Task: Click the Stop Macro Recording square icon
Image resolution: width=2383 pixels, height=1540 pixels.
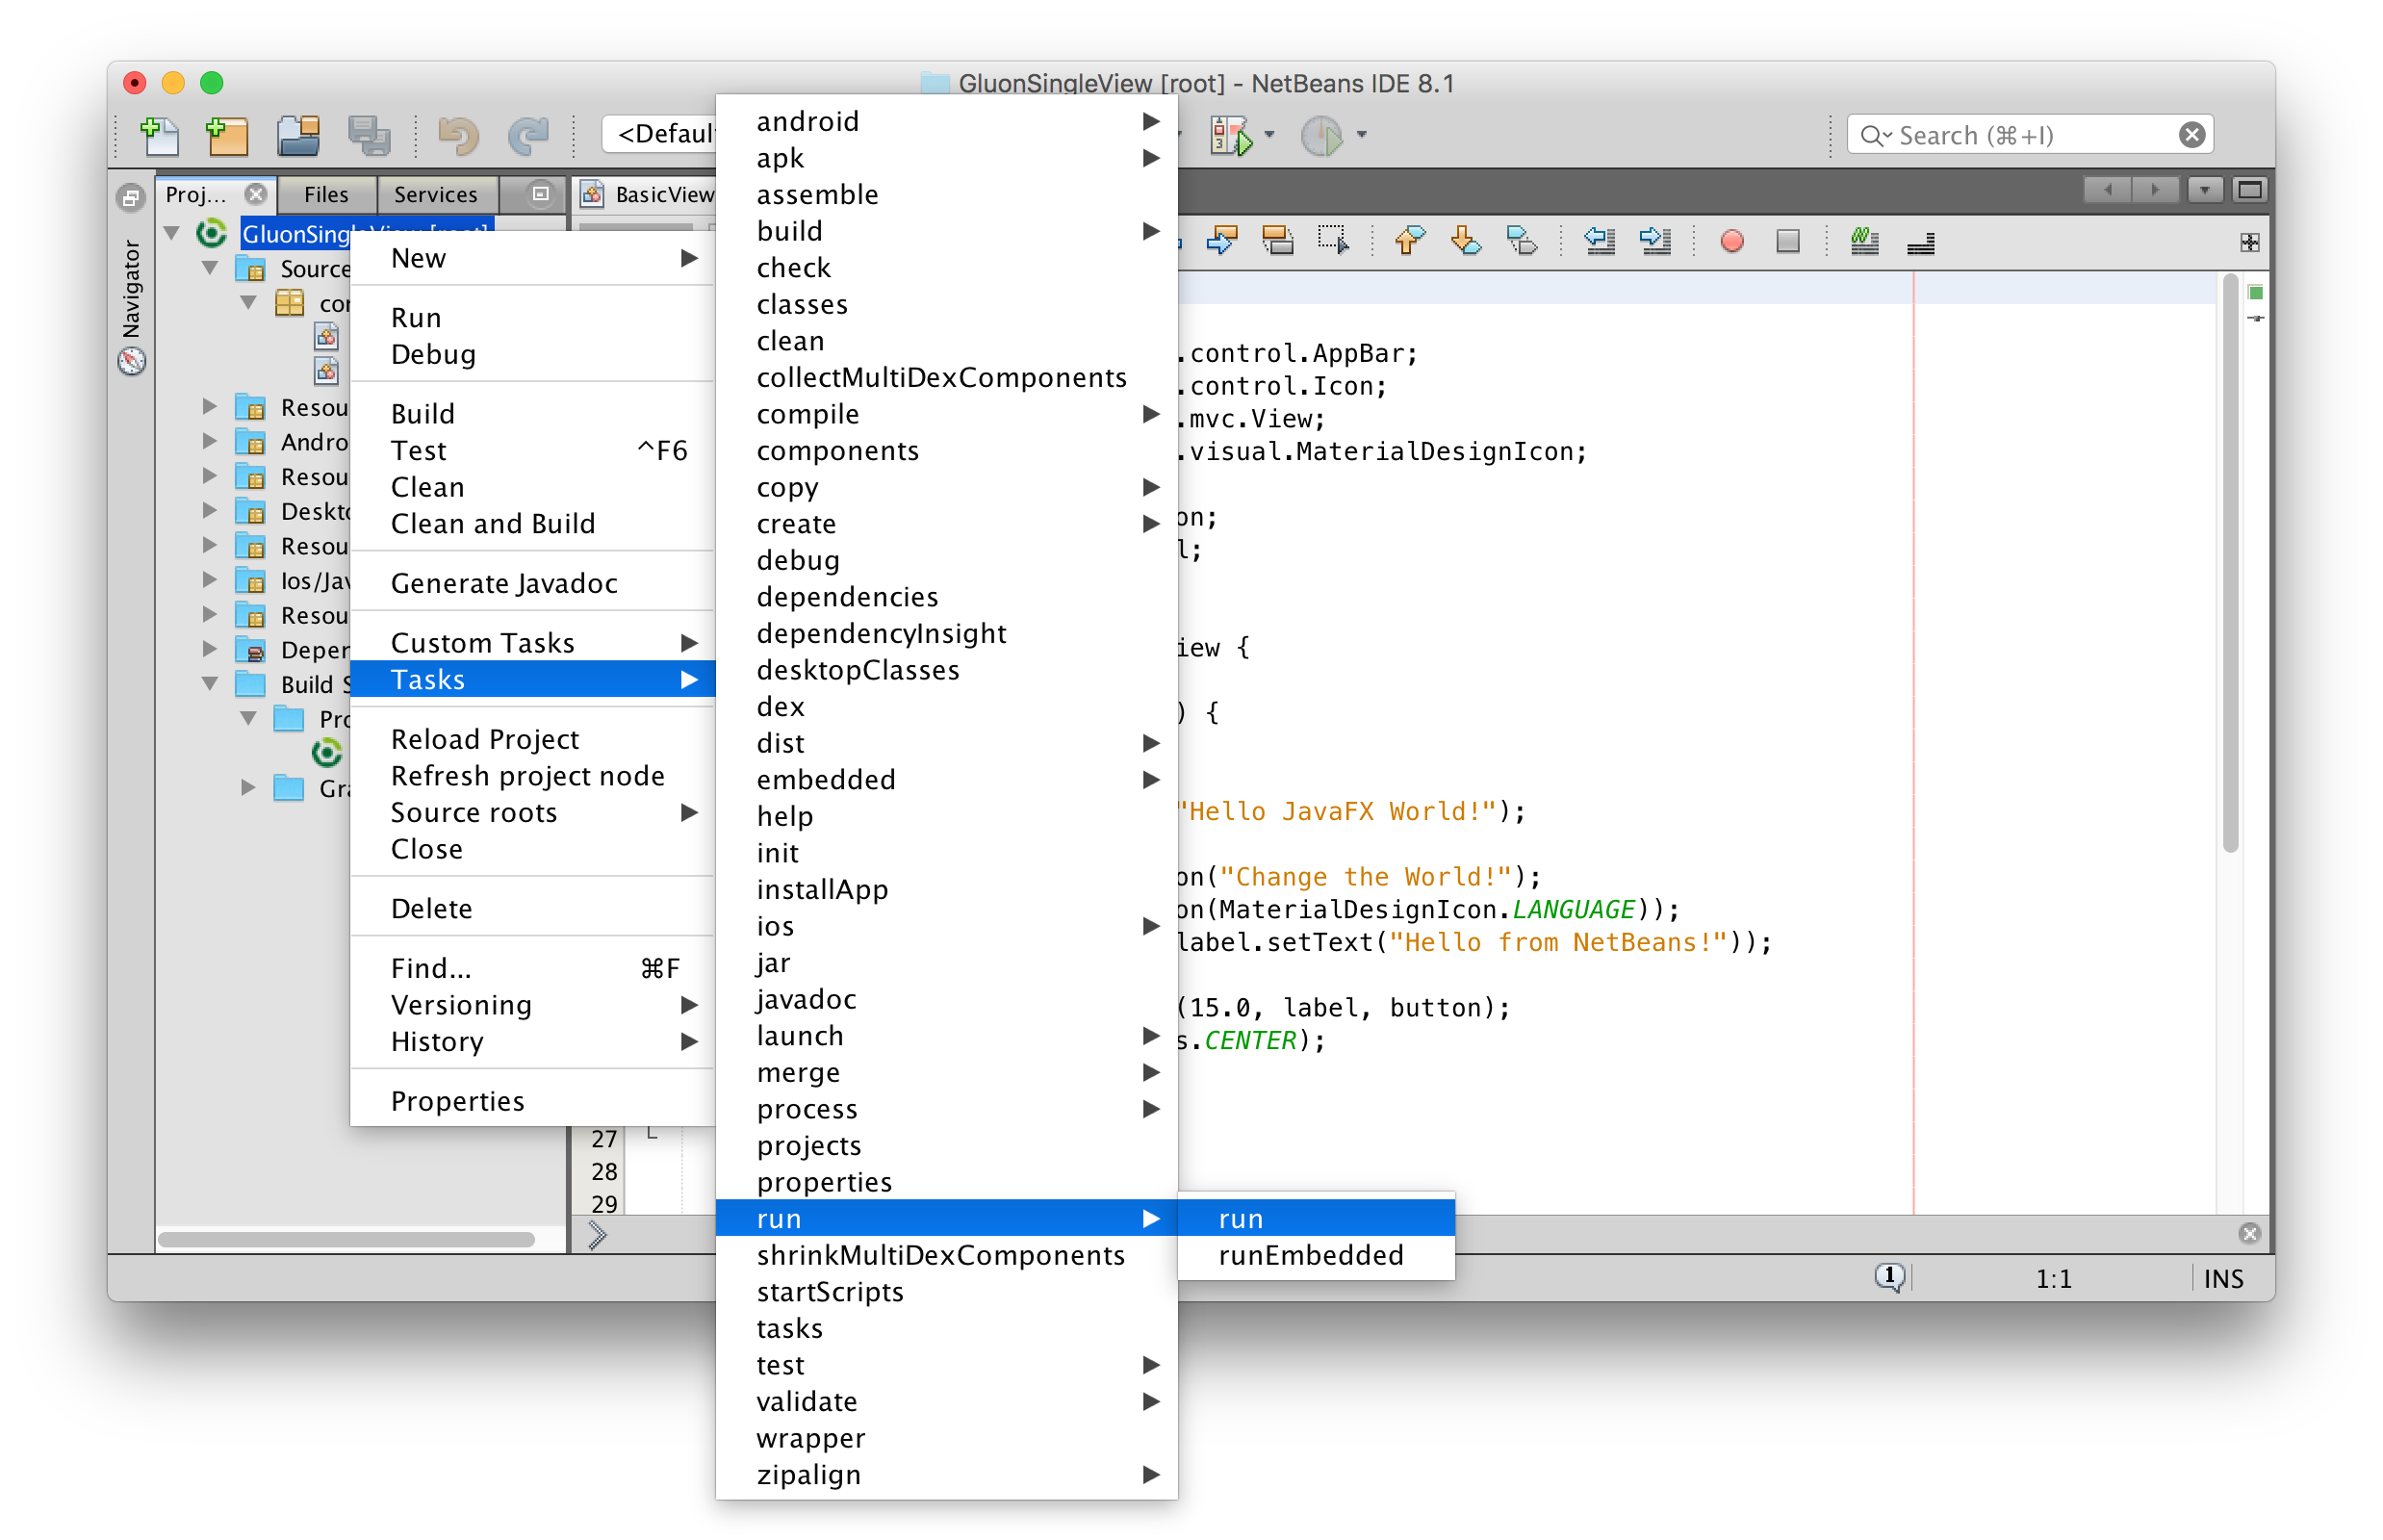Action: (1788, 241)
